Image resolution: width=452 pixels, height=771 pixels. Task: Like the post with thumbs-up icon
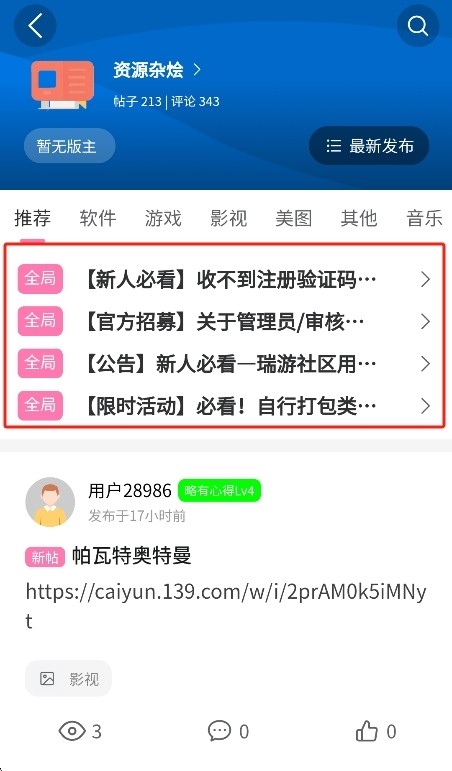pyautogui.click(x=366, y=731)
